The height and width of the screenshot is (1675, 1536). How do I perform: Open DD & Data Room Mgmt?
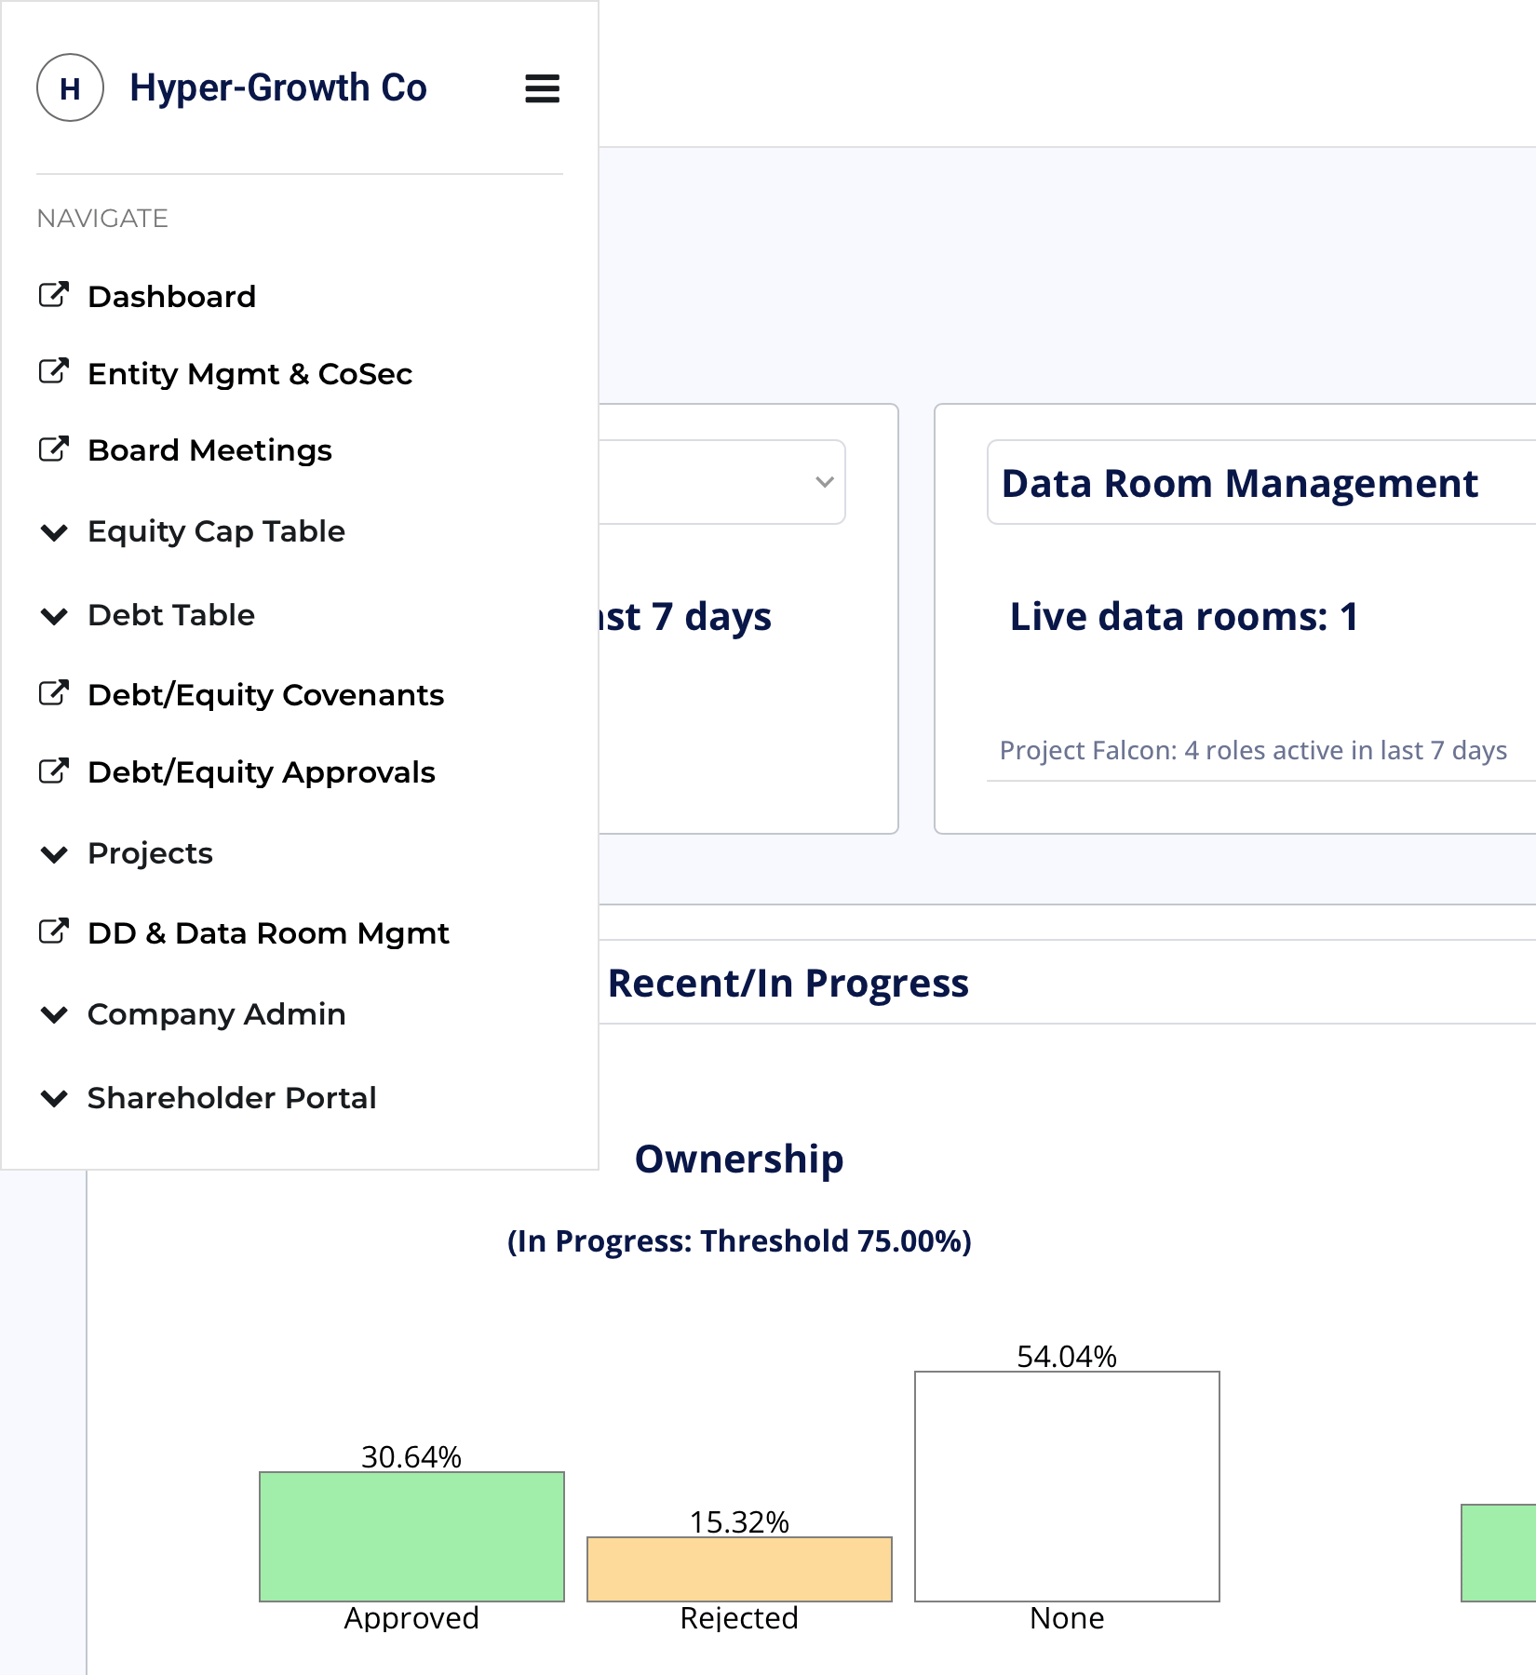tap(269, 934)
